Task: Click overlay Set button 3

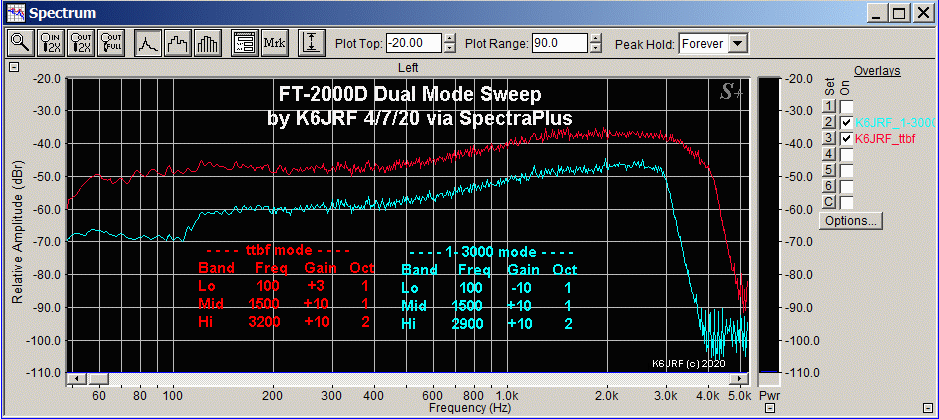Action: [x=829, y=139]
